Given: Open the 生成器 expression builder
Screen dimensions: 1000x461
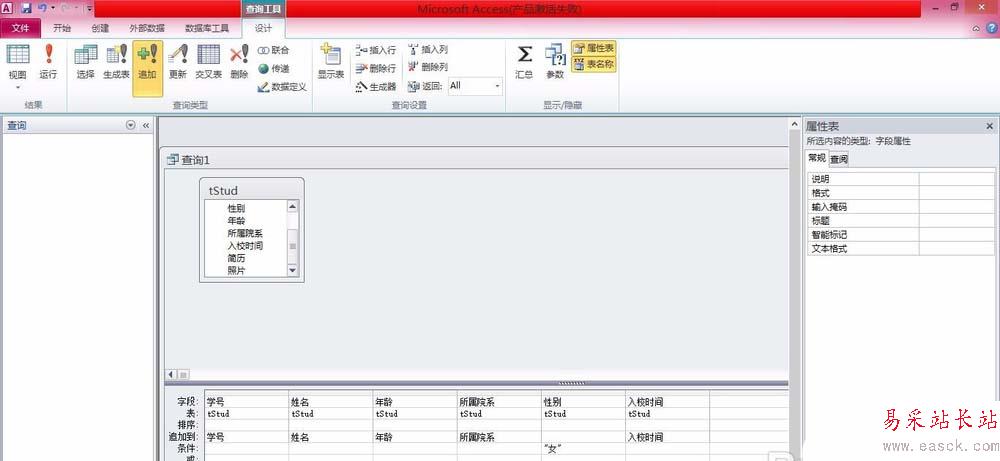Looking at the screenshot, I should pos(376,87).
